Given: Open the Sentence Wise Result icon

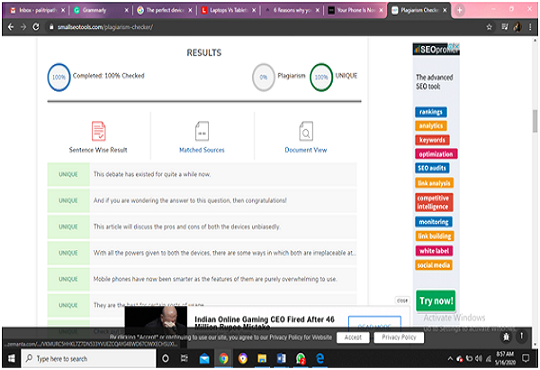Looking at the screenshot, I should click(x=98, y=131).
